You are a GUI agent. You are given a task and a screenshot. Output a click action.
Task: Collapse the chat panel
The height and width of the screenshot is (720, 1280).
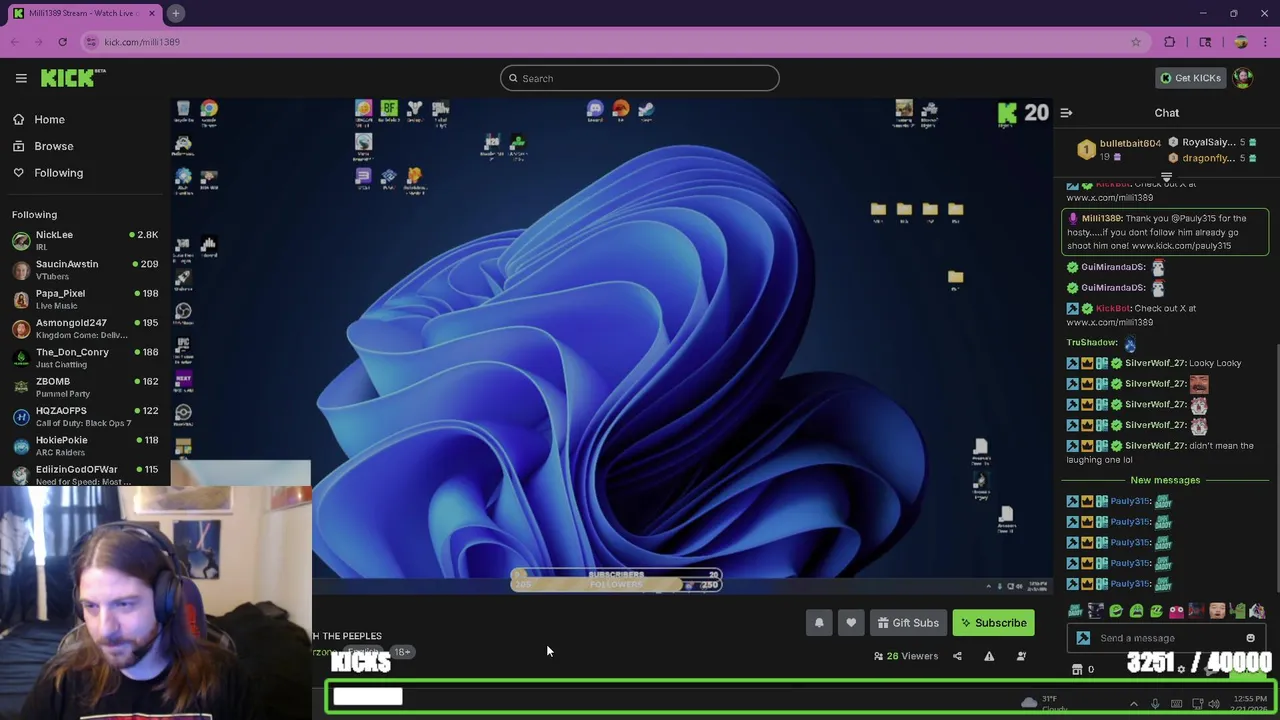[x=1066, y=113]
